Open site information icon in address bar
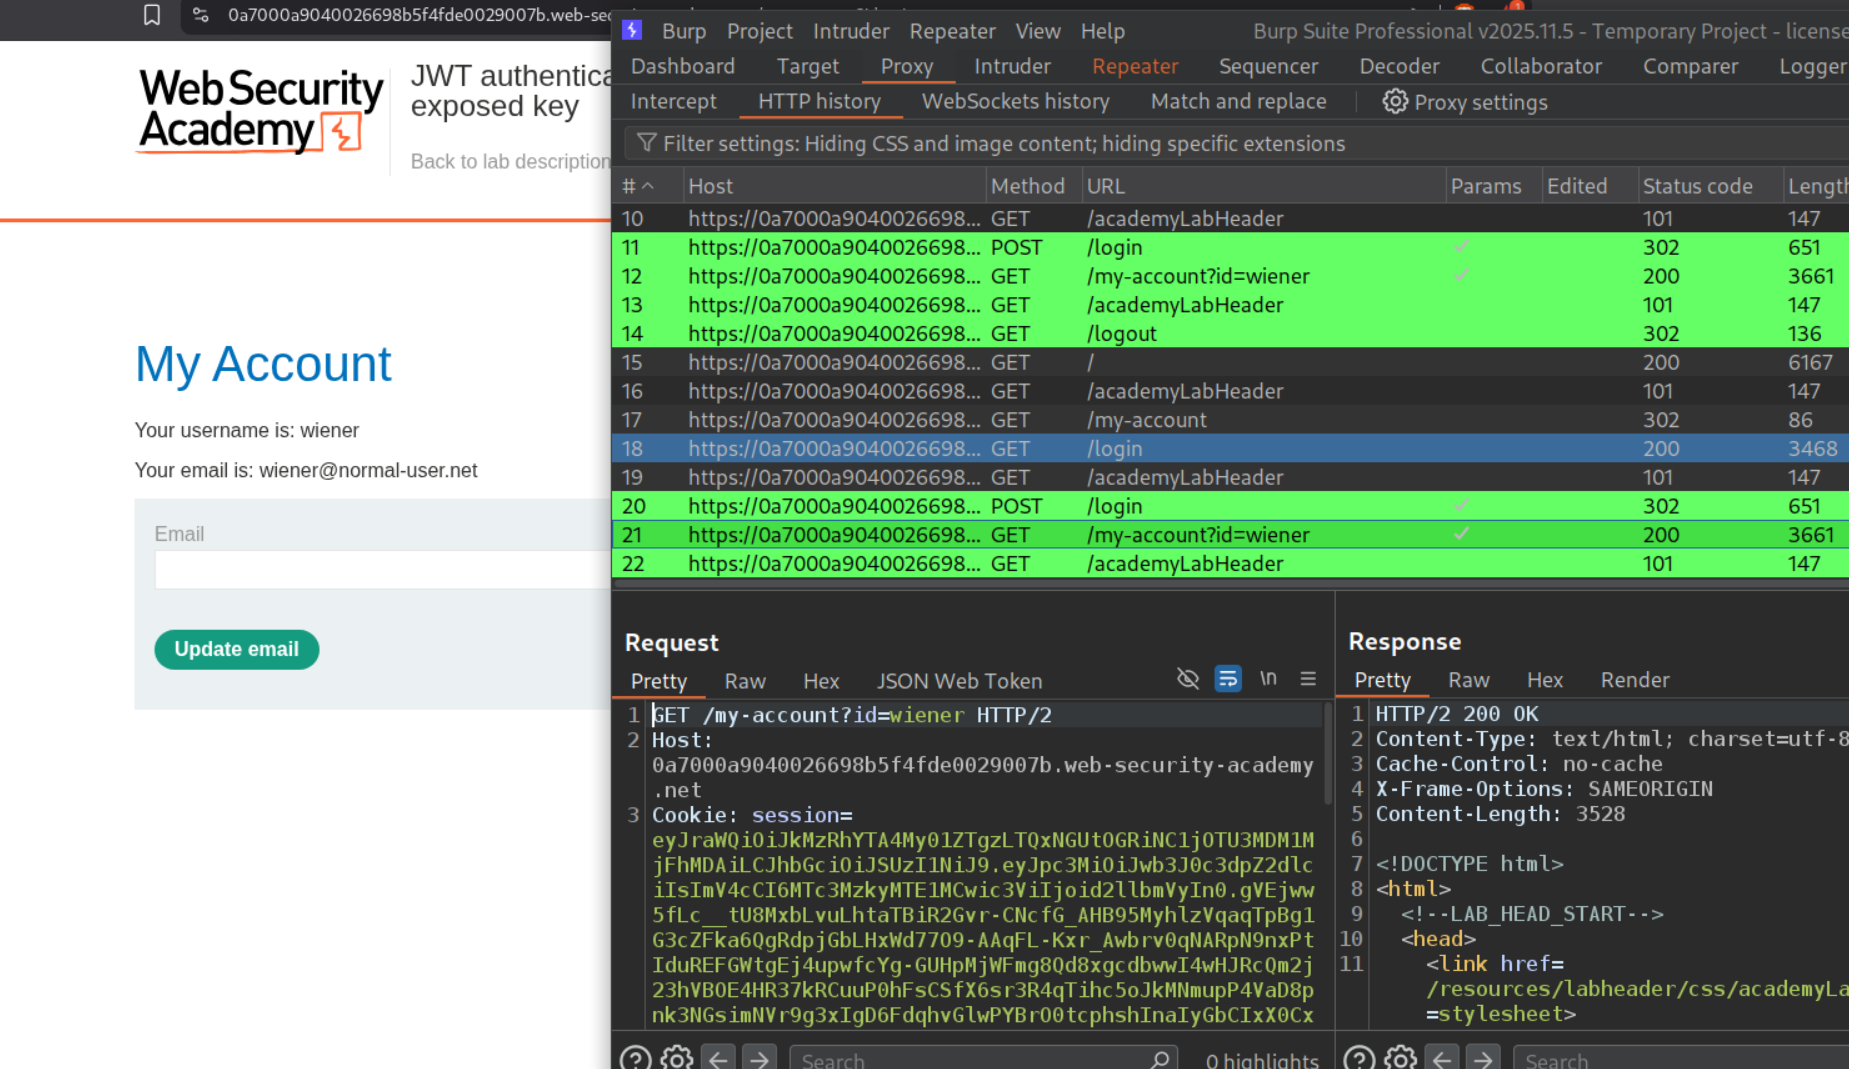Viewport: 1849px width, 1069px height. pos(201,15)
